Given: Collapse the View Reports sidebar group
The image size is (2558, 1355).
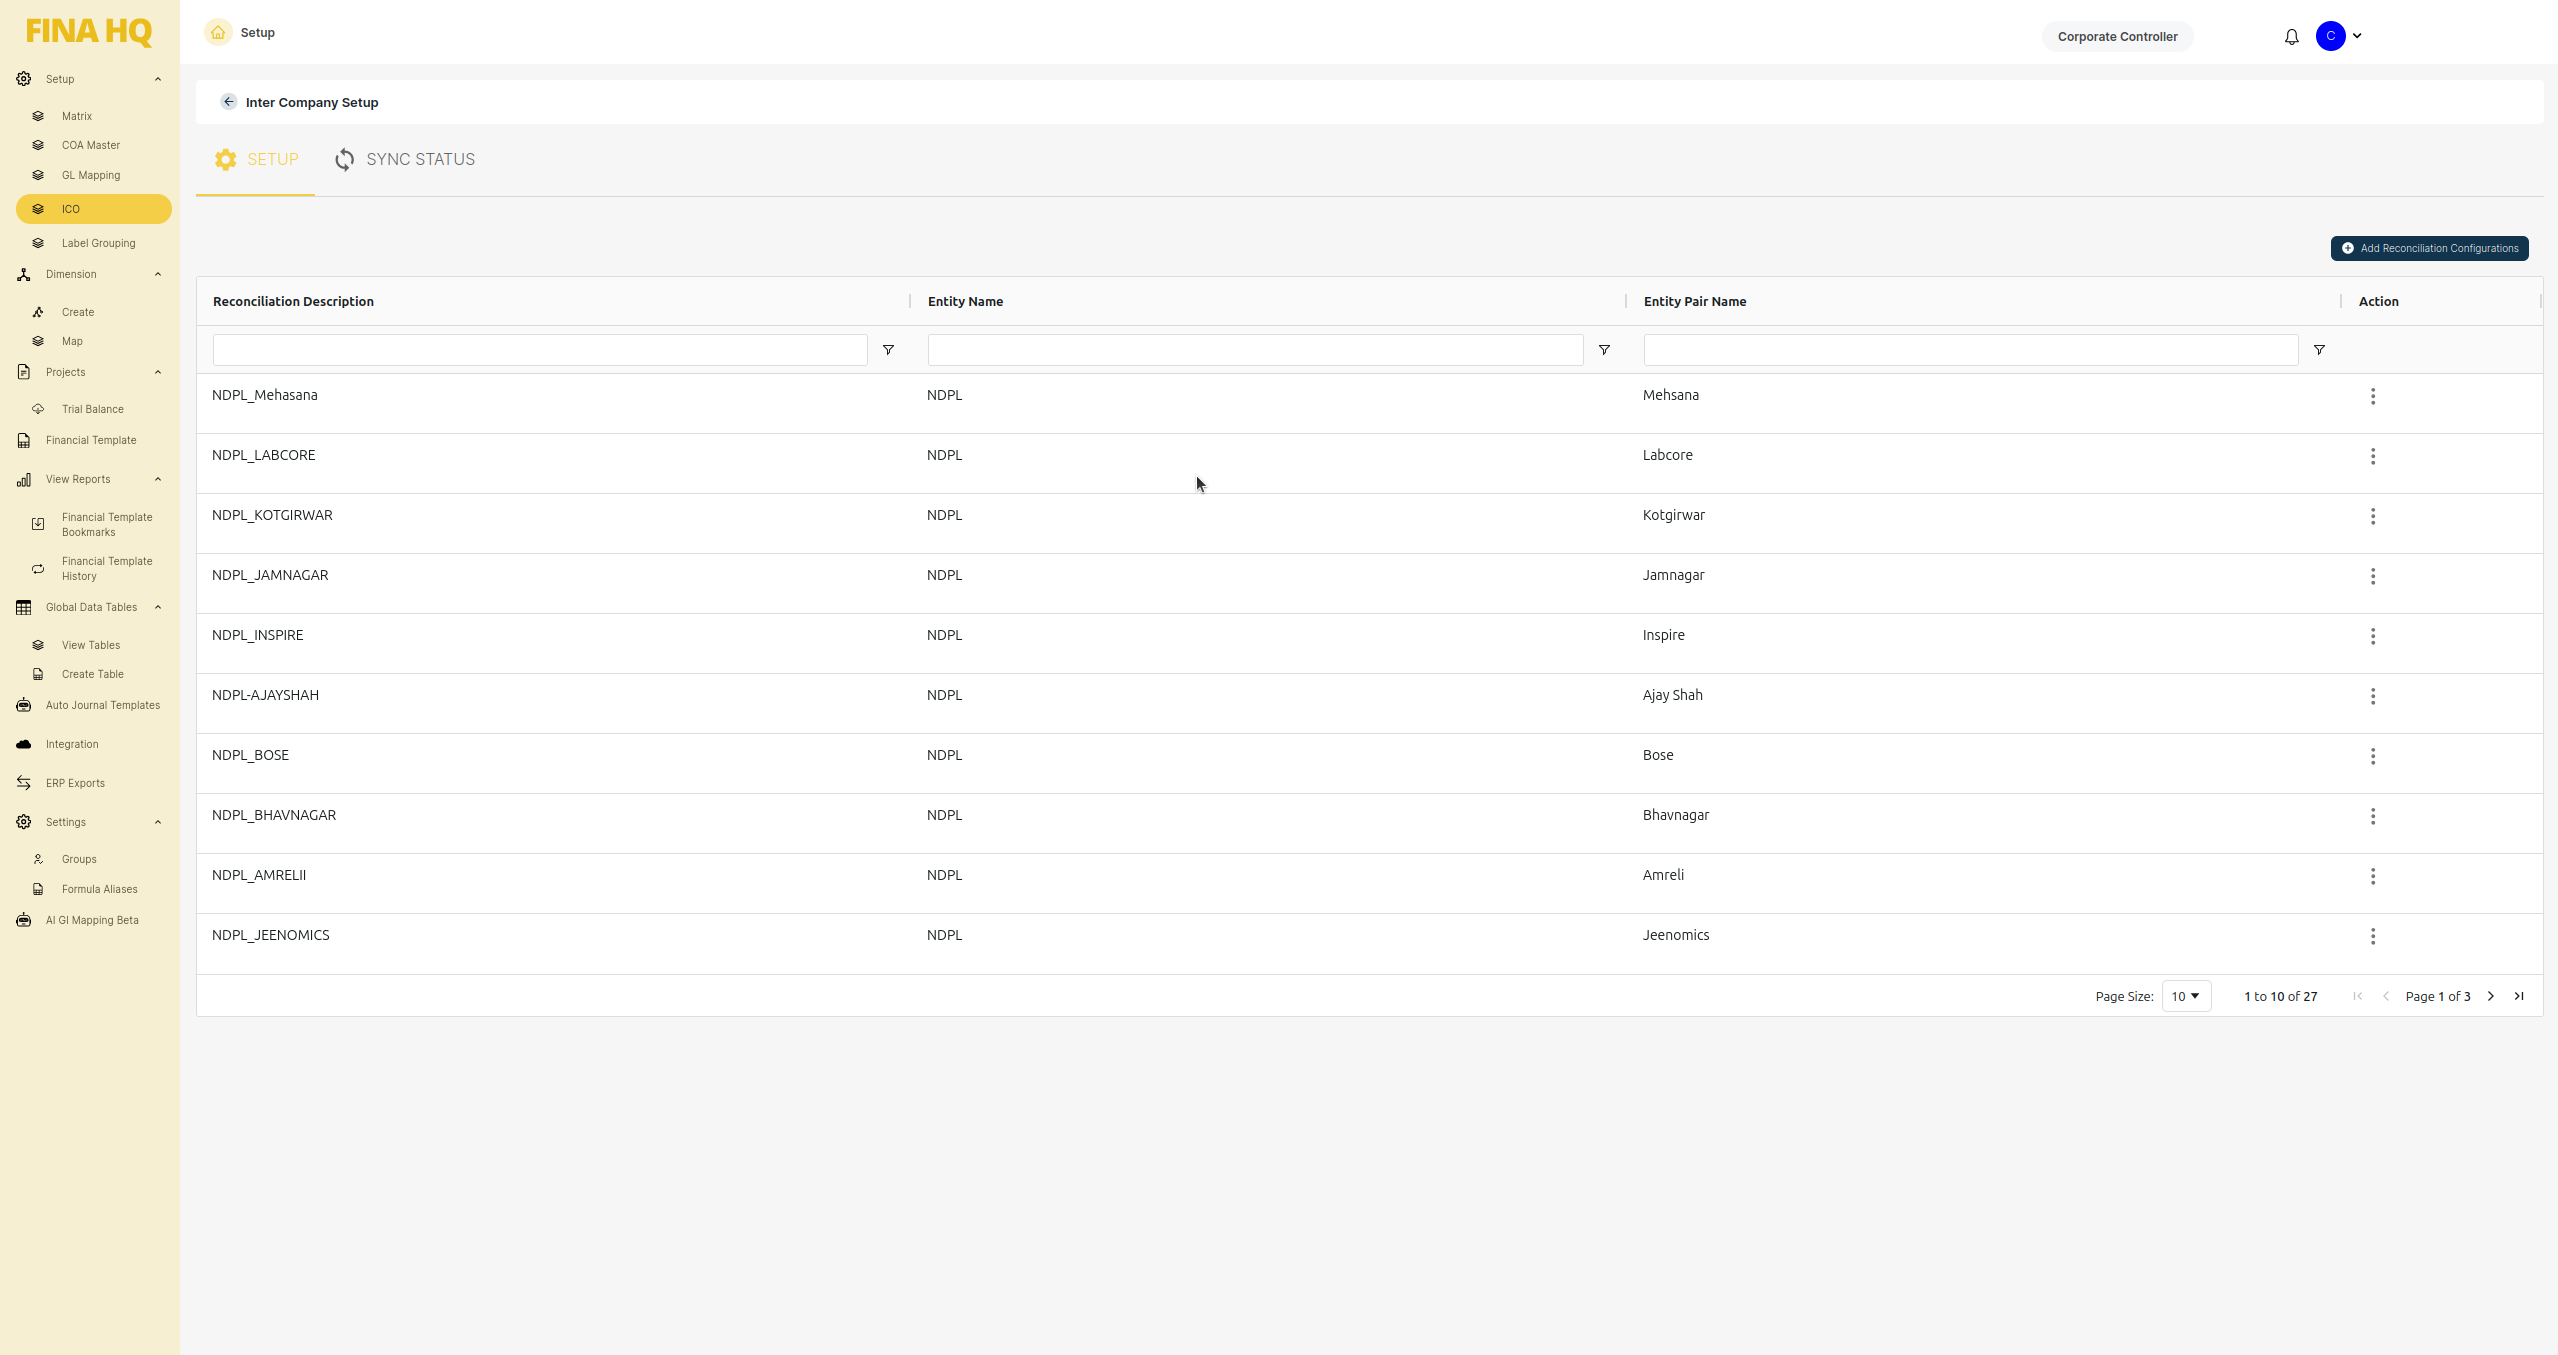Looking at the screenshot, I should [158, 479].
